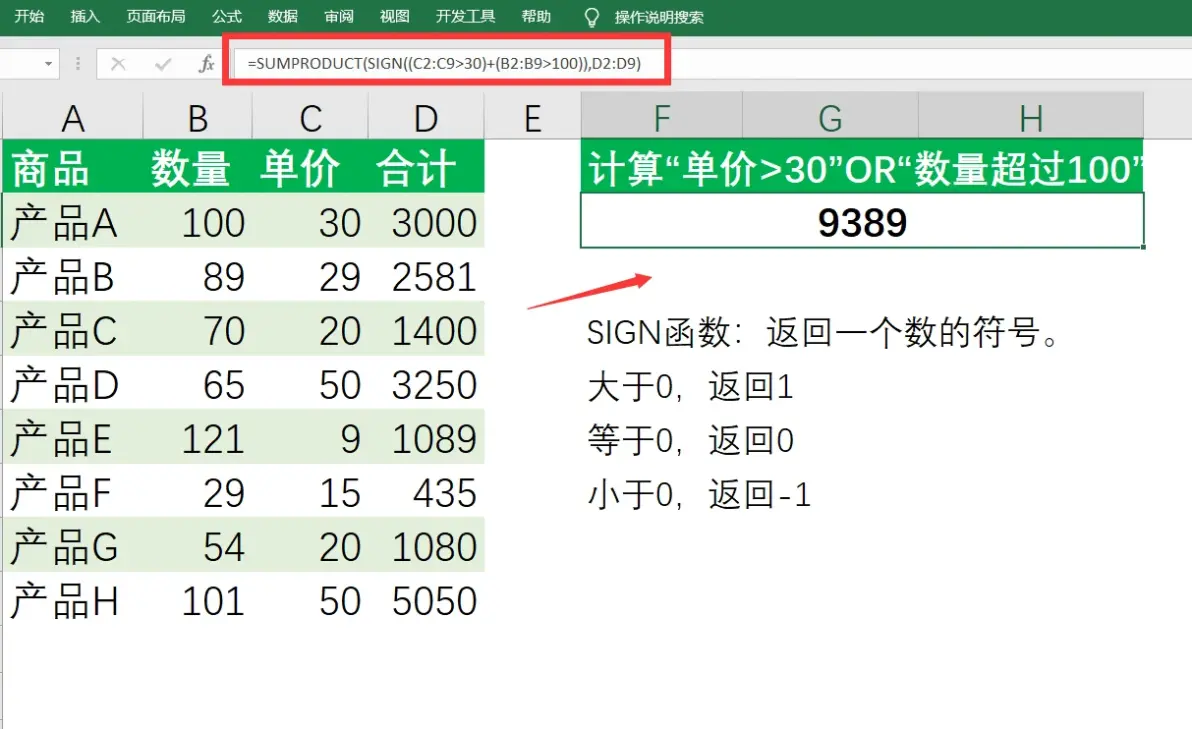Select the 5050 total cell

426,600
